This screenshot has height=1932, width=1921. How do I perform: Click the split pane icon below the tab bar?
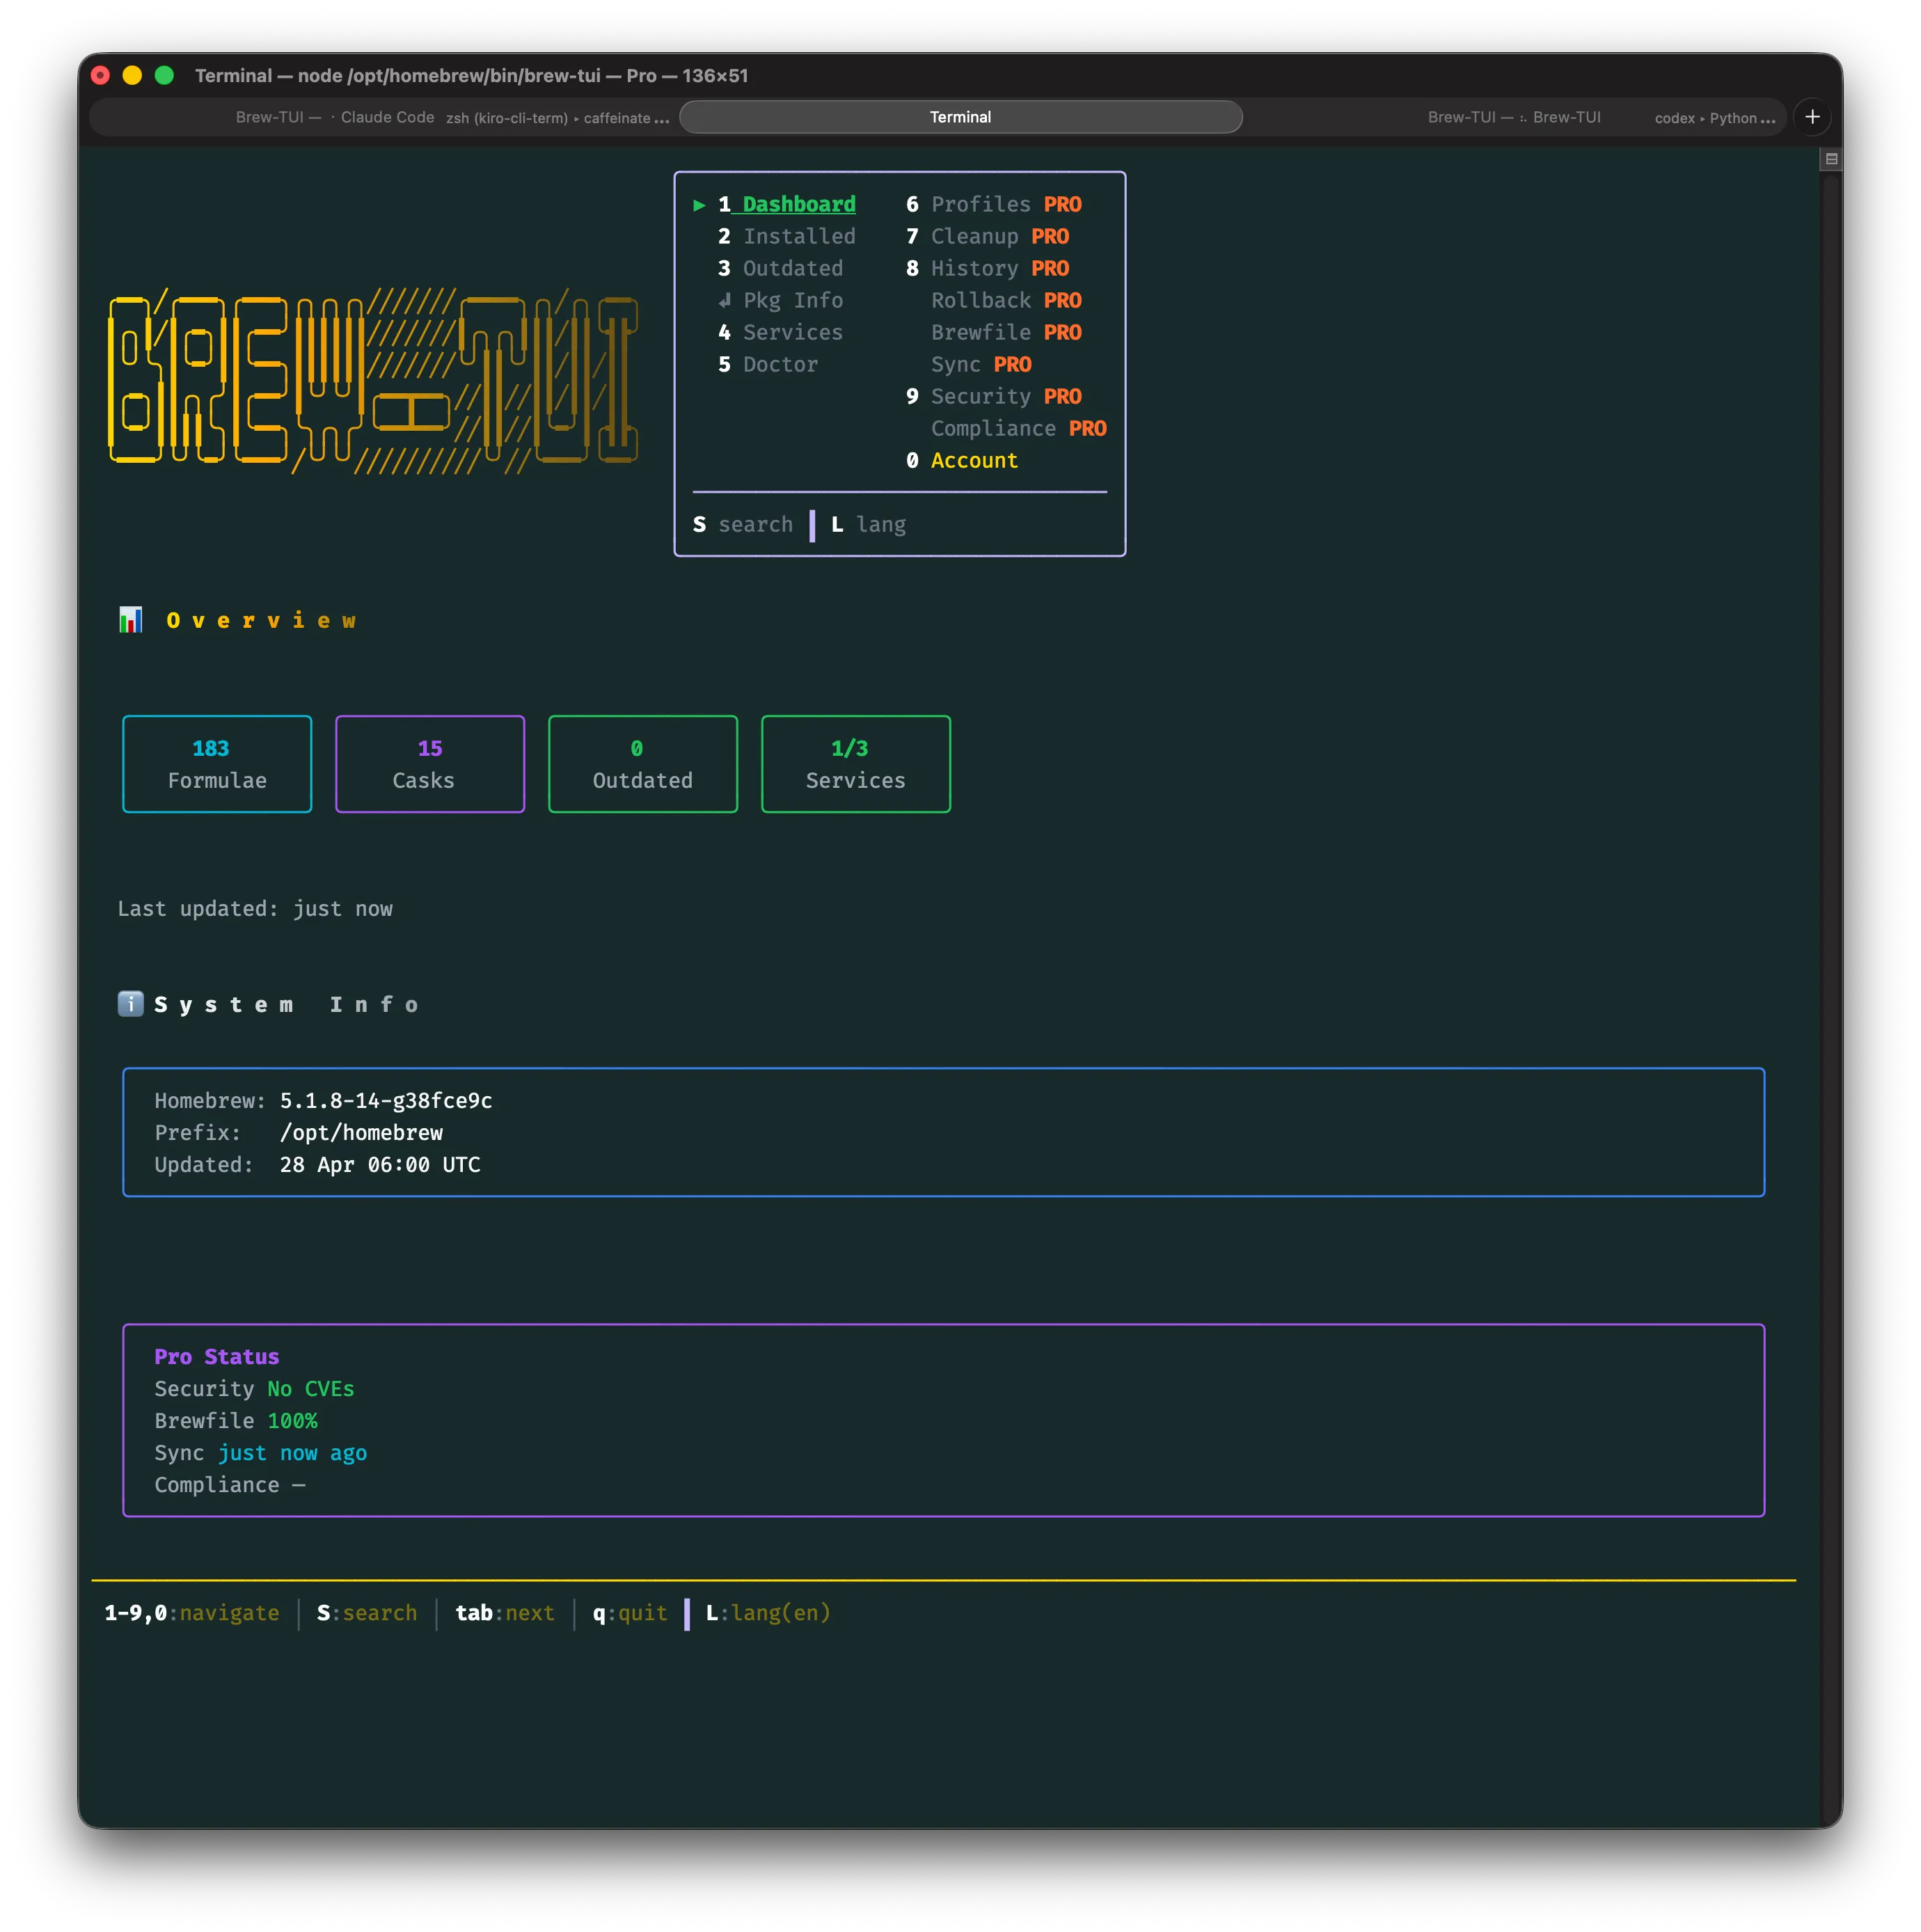tap(1830, 159)
